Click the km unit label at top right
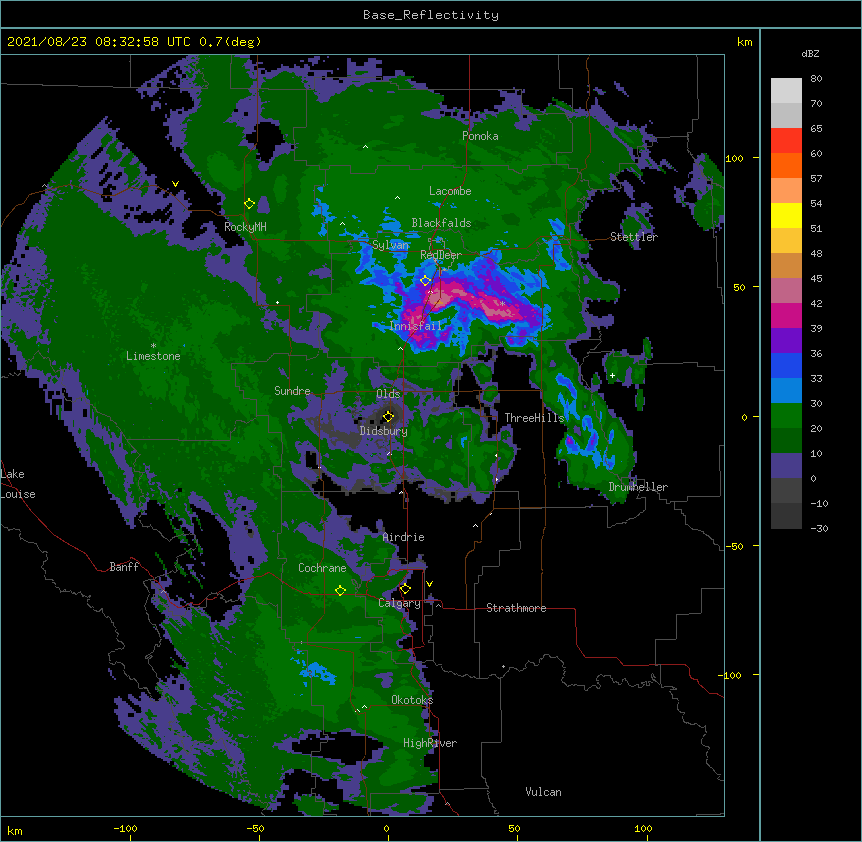Screen dimensions: 862x842 tap(745, 42)
